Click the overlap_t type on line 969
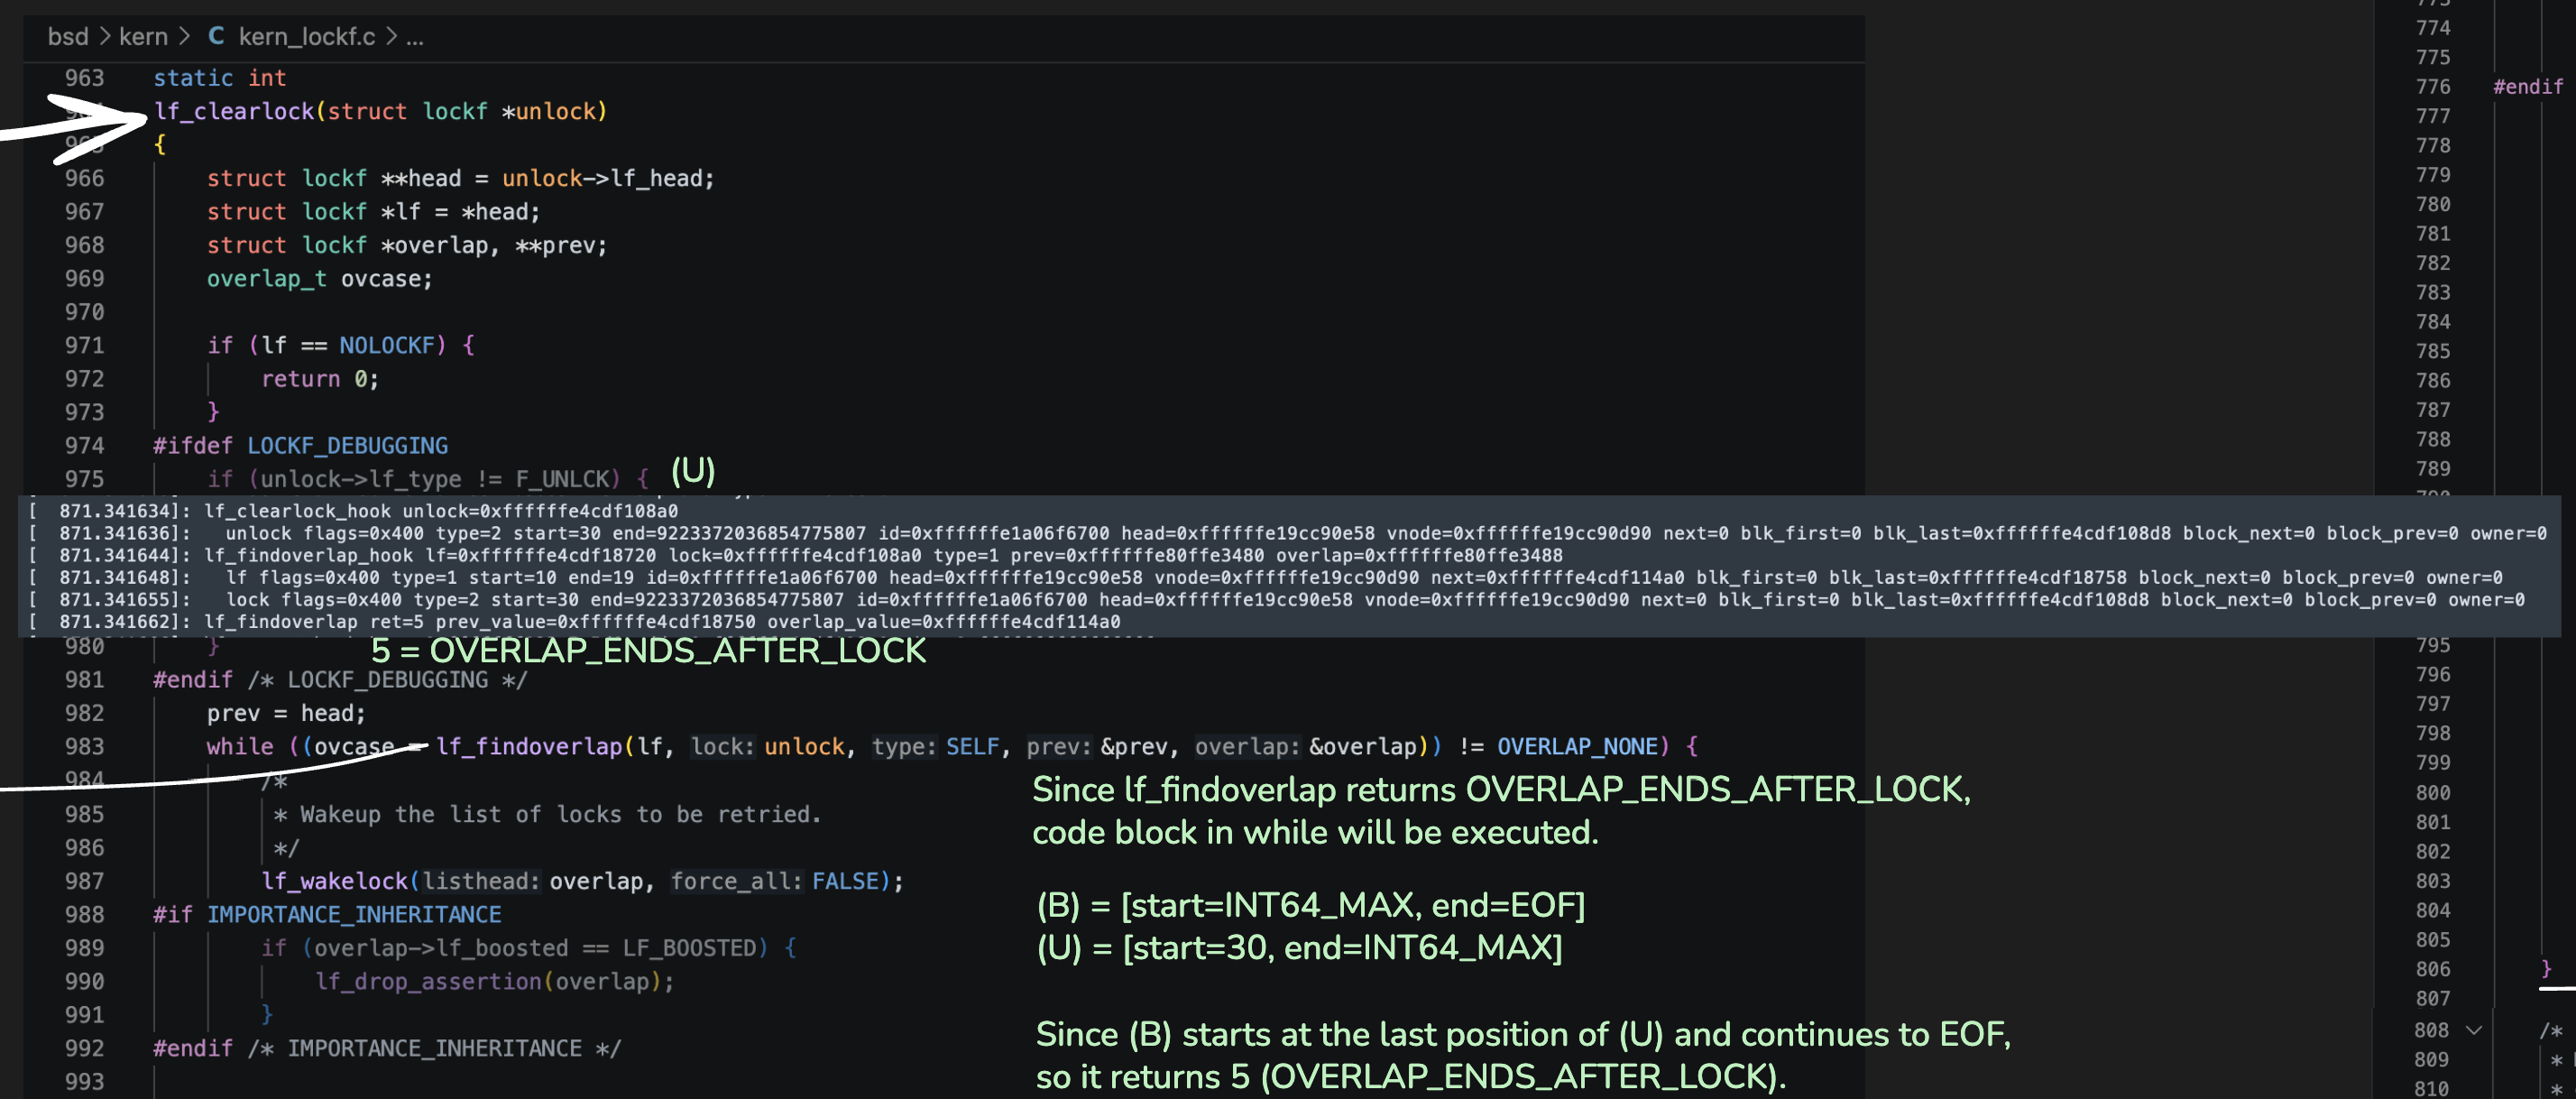Image resolution: width=2576 pixels, height=1099 pixels. point(266,278)
